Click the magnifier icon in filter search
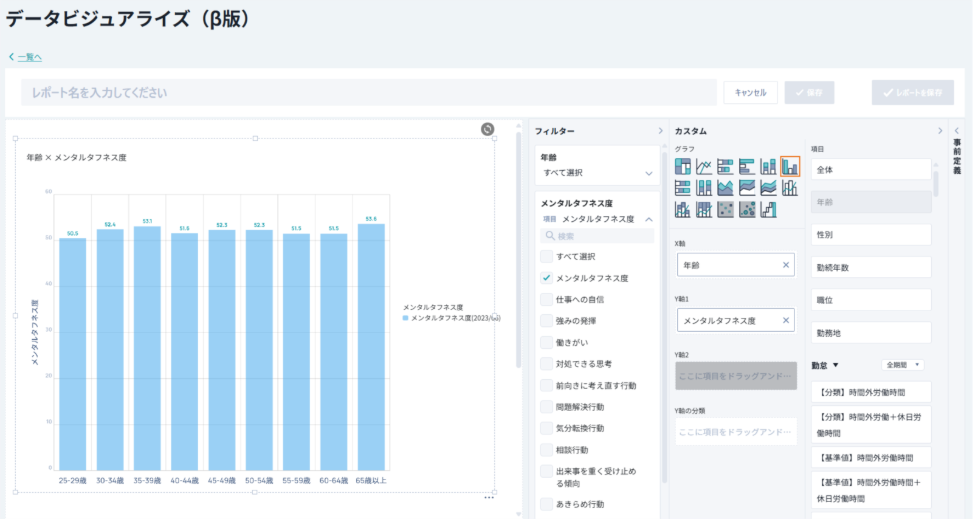Screen dimensions: 975x519 click(x=550, y=236)
